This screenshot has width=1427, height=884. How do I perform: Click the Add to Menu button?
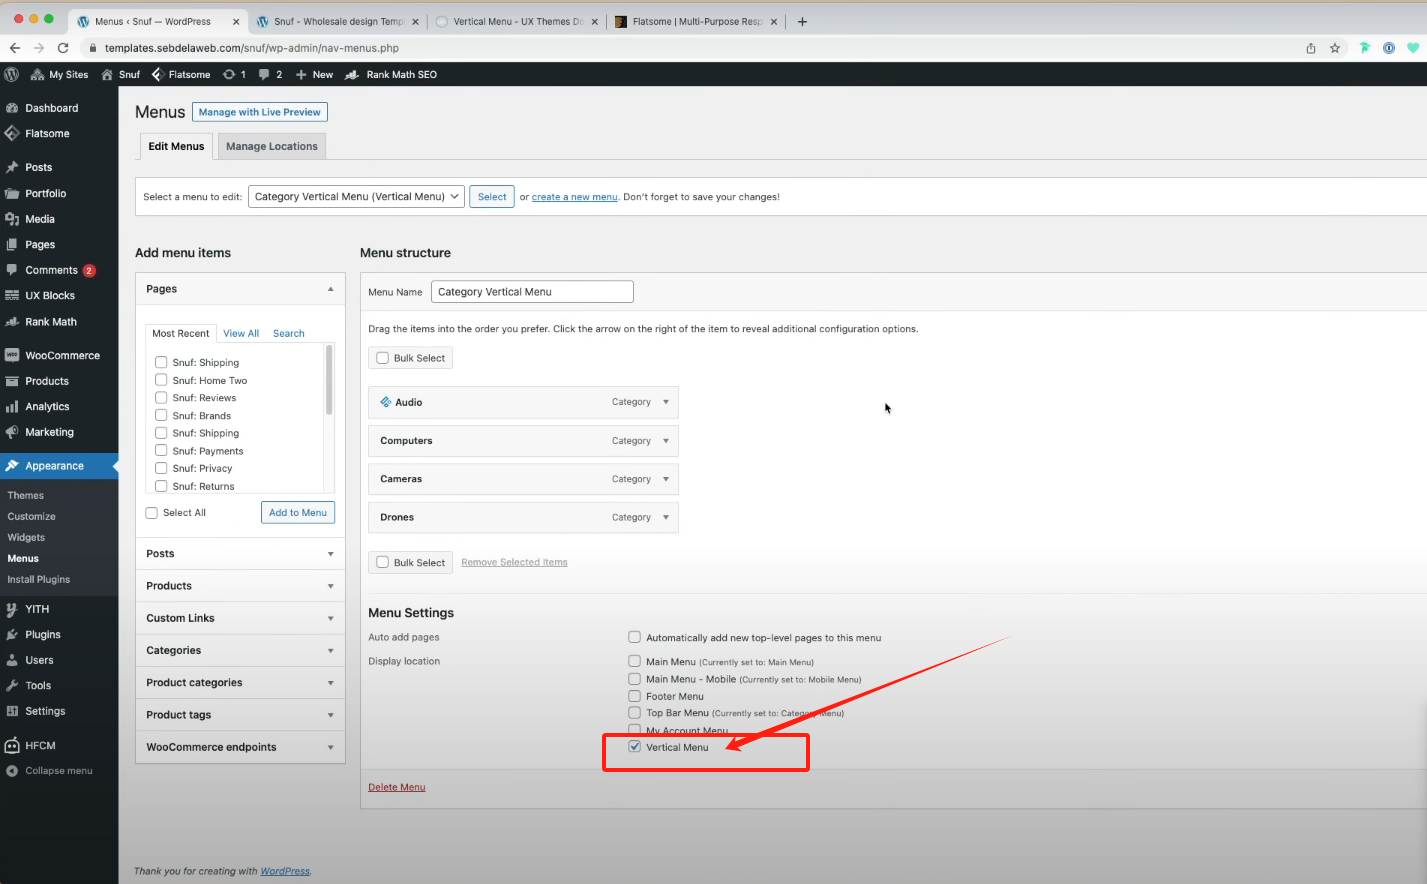point(298,512)
